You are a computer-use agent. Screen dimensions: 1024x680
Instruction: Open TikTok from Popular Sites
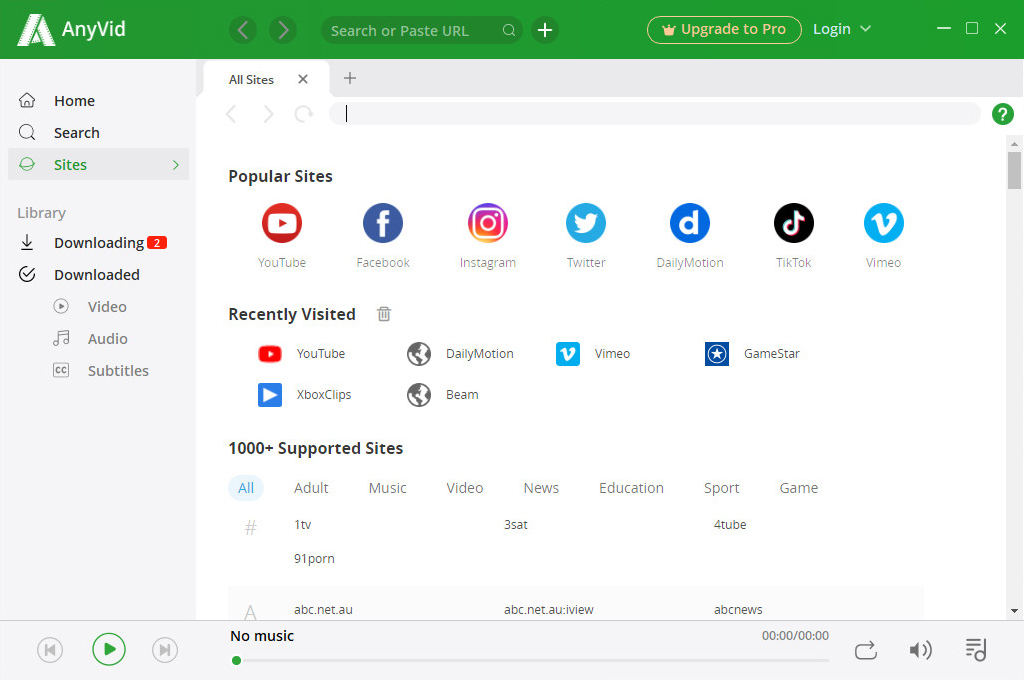click(x=793, y=223)
